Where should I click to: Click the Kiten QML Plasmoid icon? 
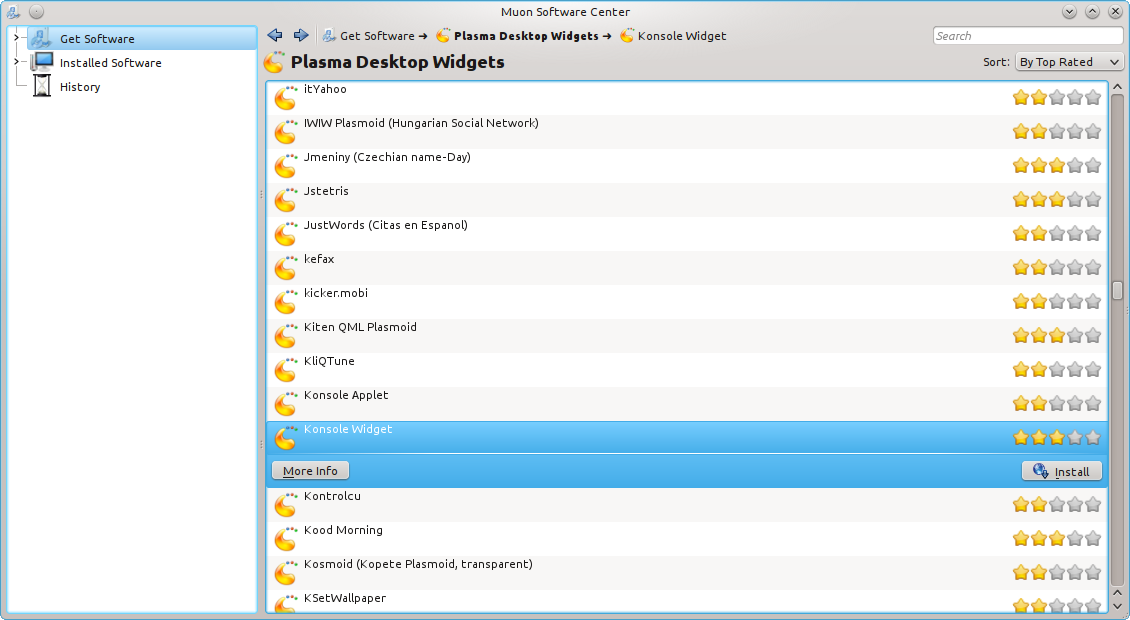[x=286, y=335]
